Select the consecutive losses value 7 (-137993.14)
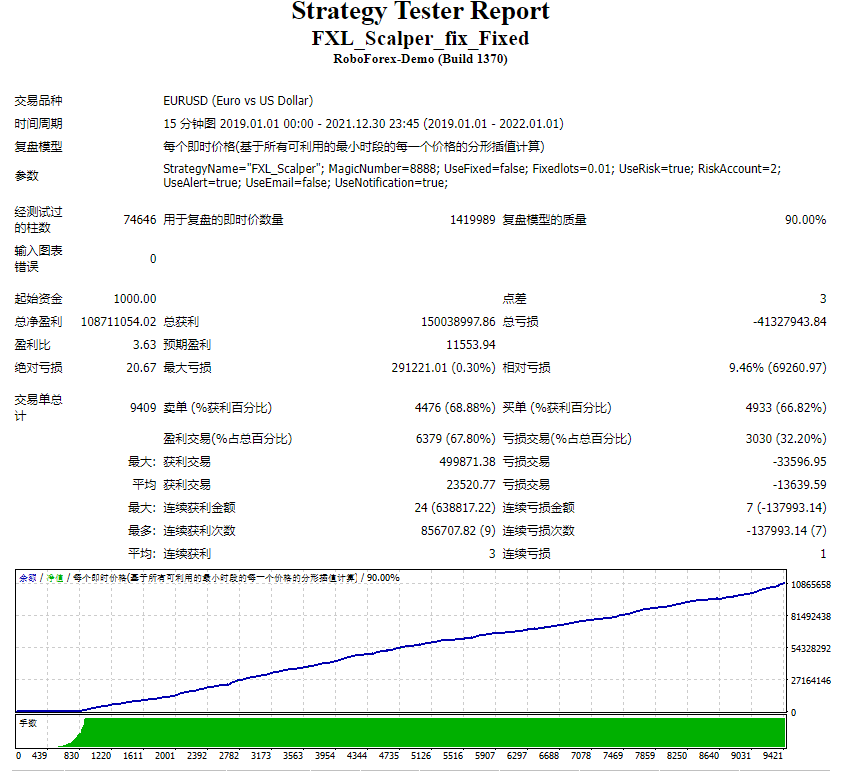859x771 pixels. click(x=786, y=508)
